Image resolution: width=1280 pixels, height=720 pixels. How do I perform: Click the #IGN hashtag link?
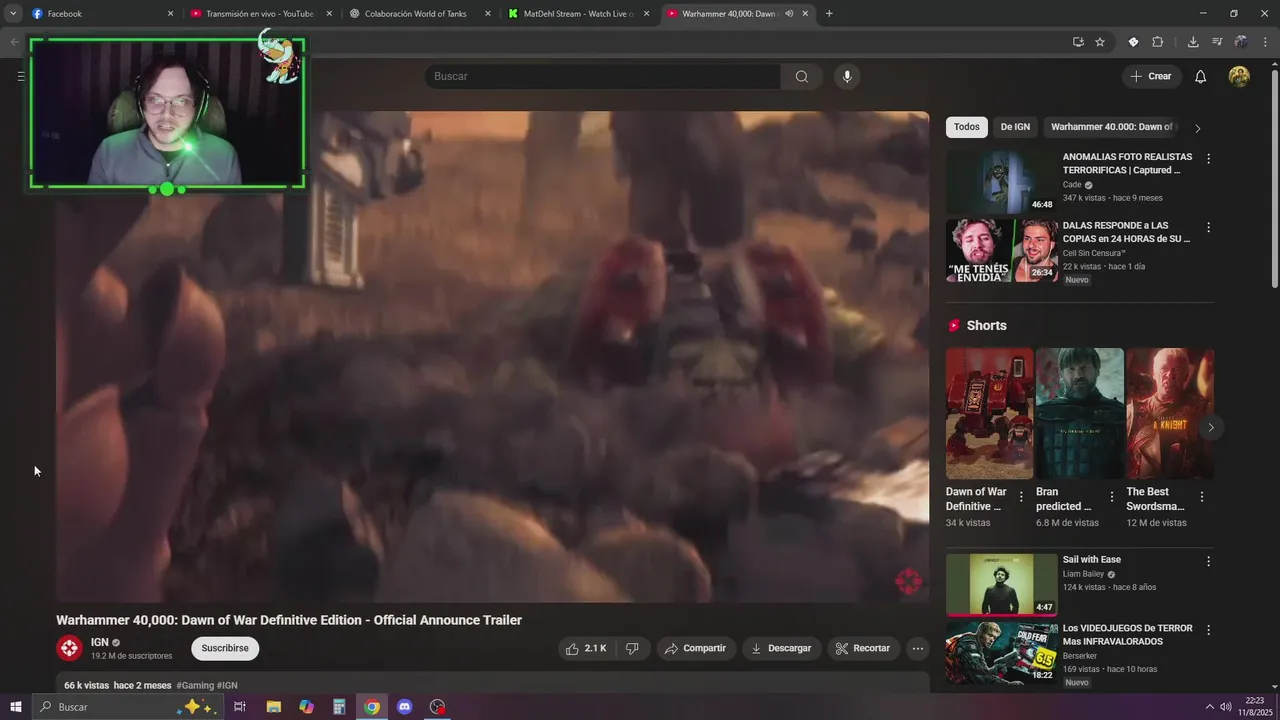click(x=227, y=685)
